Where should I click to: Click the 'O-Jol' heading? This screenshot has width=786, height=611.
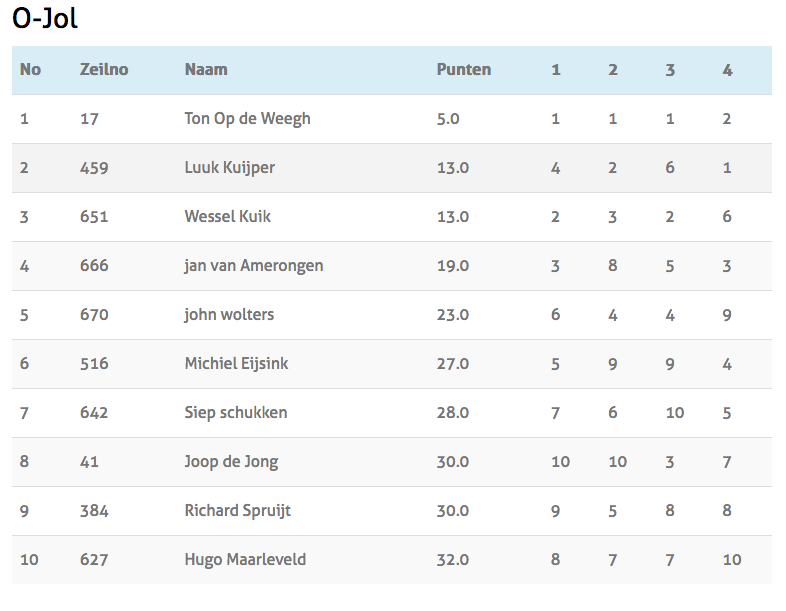[x=44, y=17]
